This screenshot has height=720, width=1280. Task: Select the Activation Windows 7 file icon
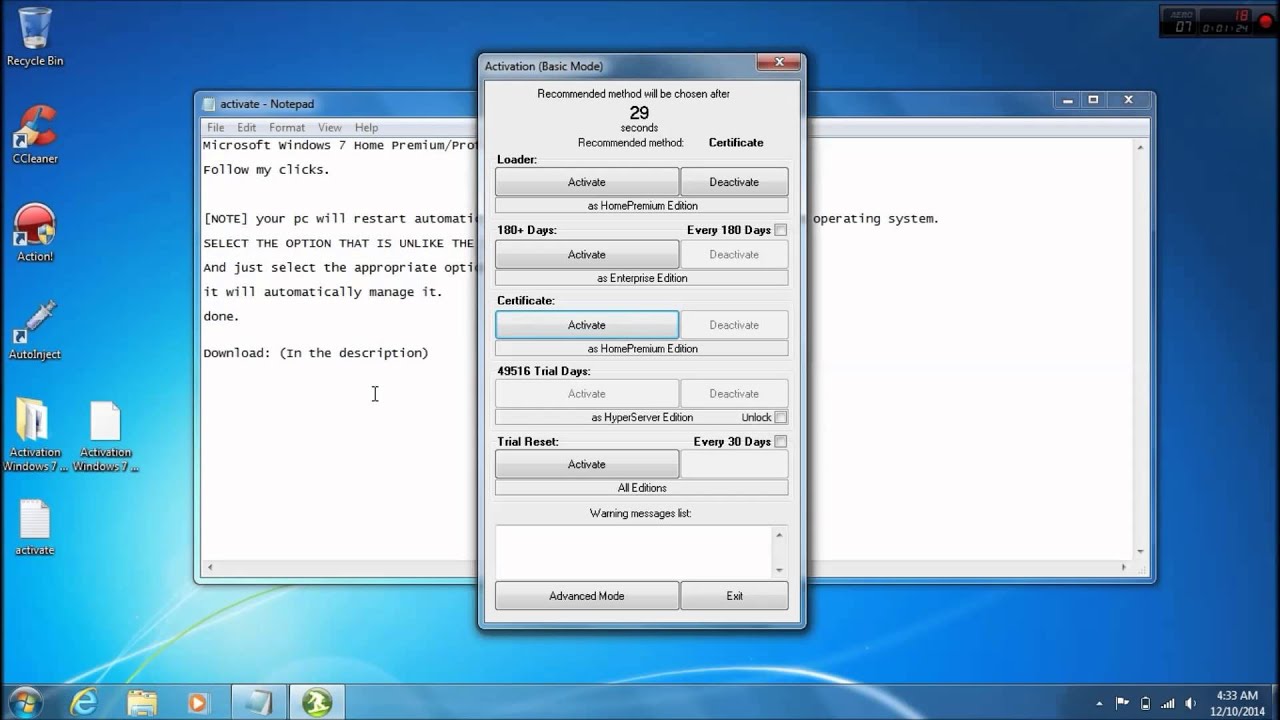coord(105,437)
